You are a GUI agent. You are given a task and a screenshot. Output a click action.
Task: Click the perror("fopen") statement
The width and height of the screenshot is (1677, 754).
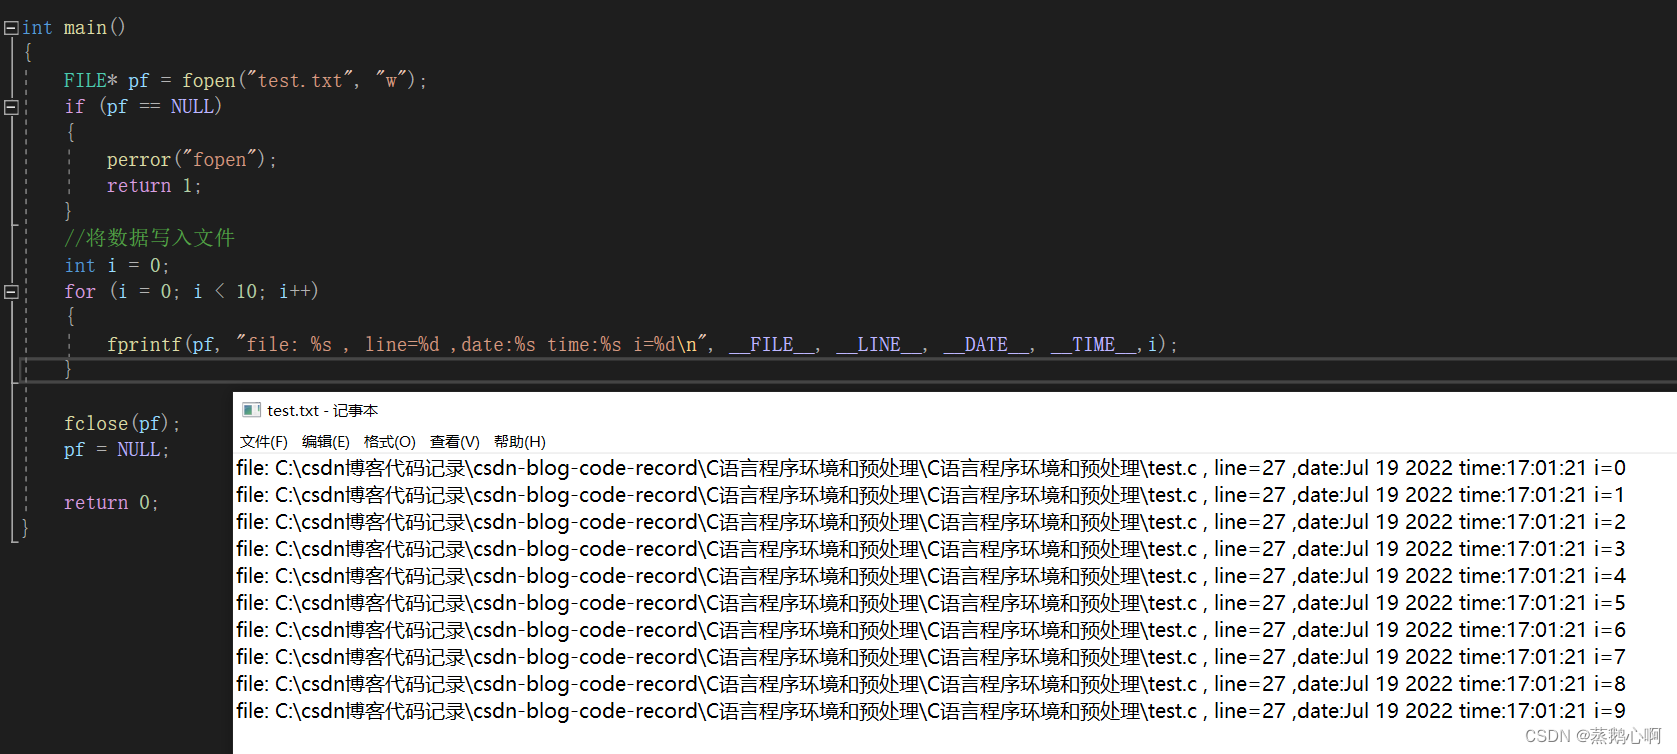pyautogui.click(x=192, y=159)
